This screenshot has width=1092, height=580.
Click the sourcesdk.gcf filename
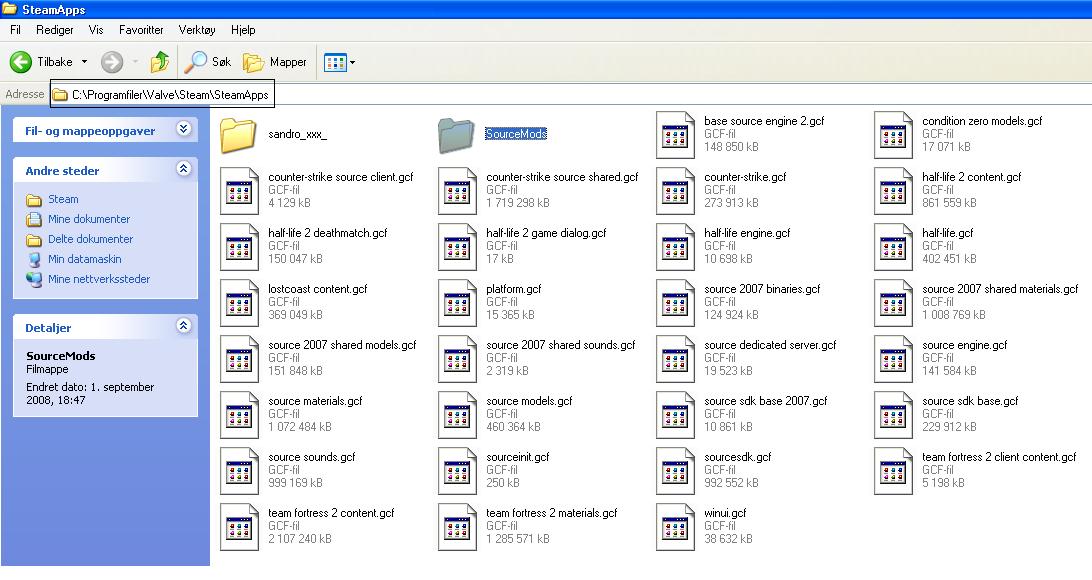click(x=738, y=457)
